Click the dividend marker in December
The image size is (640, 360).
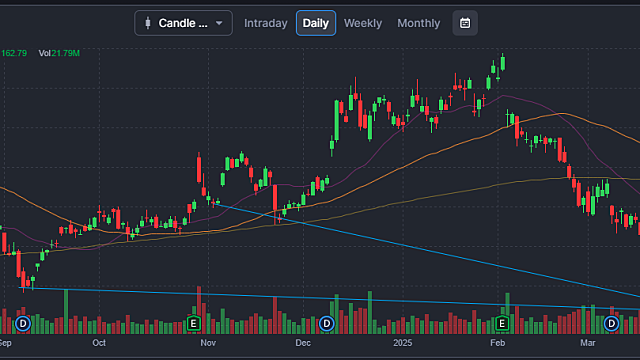pos(327,324)
